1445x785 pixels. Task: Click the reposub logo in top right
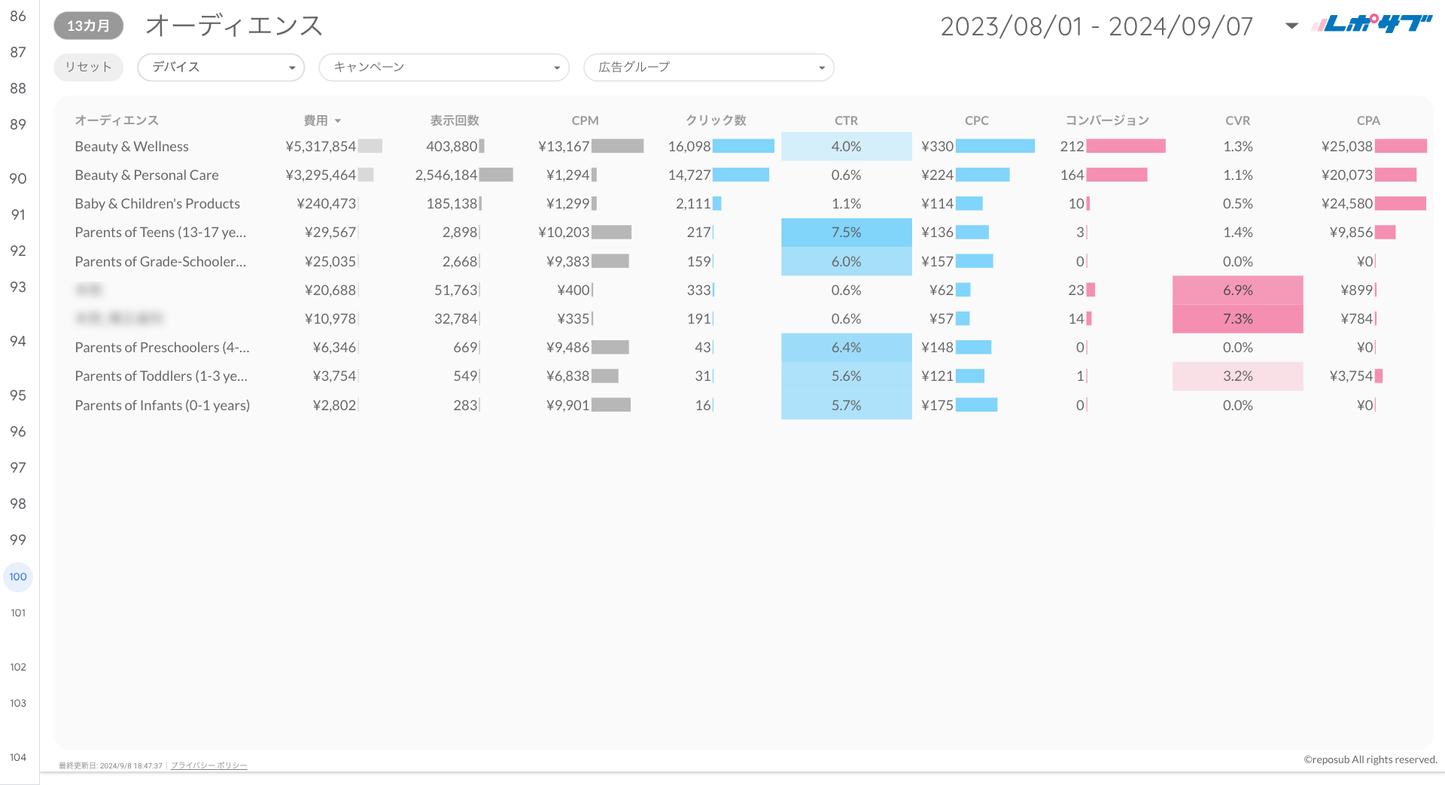(x=1372, y=25)
